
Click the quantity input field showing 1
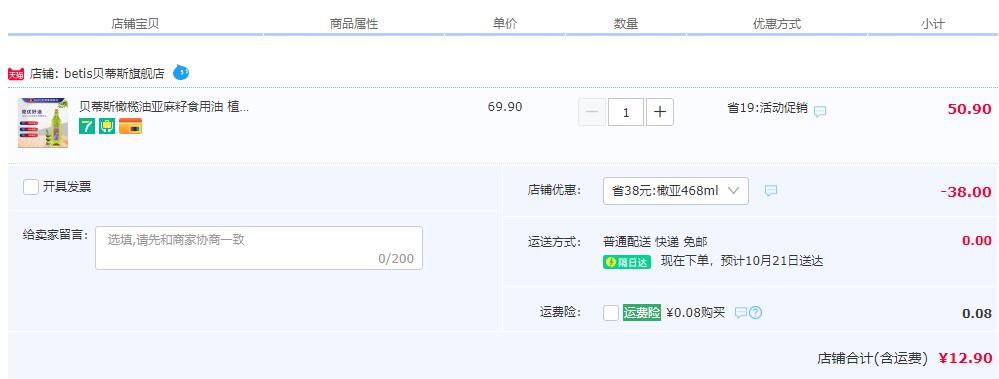626,112
